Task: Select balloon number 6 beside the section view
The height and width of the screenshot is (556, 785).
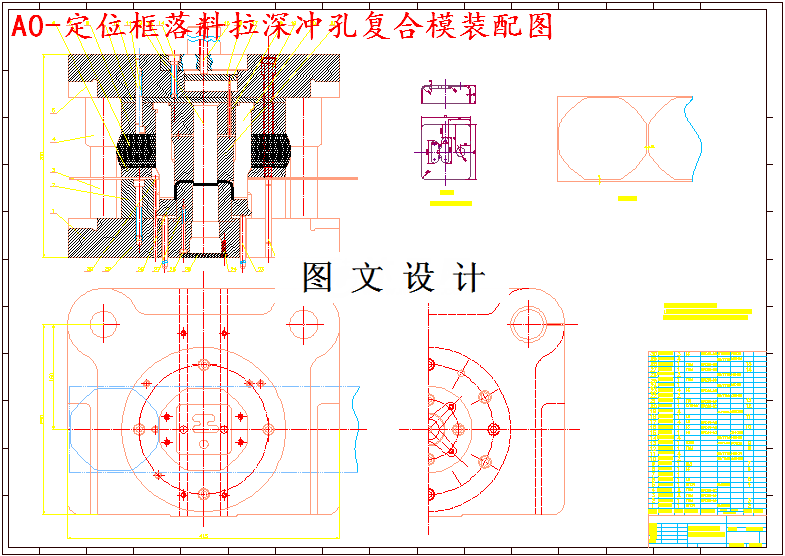Action: click(x=54, y=111)
